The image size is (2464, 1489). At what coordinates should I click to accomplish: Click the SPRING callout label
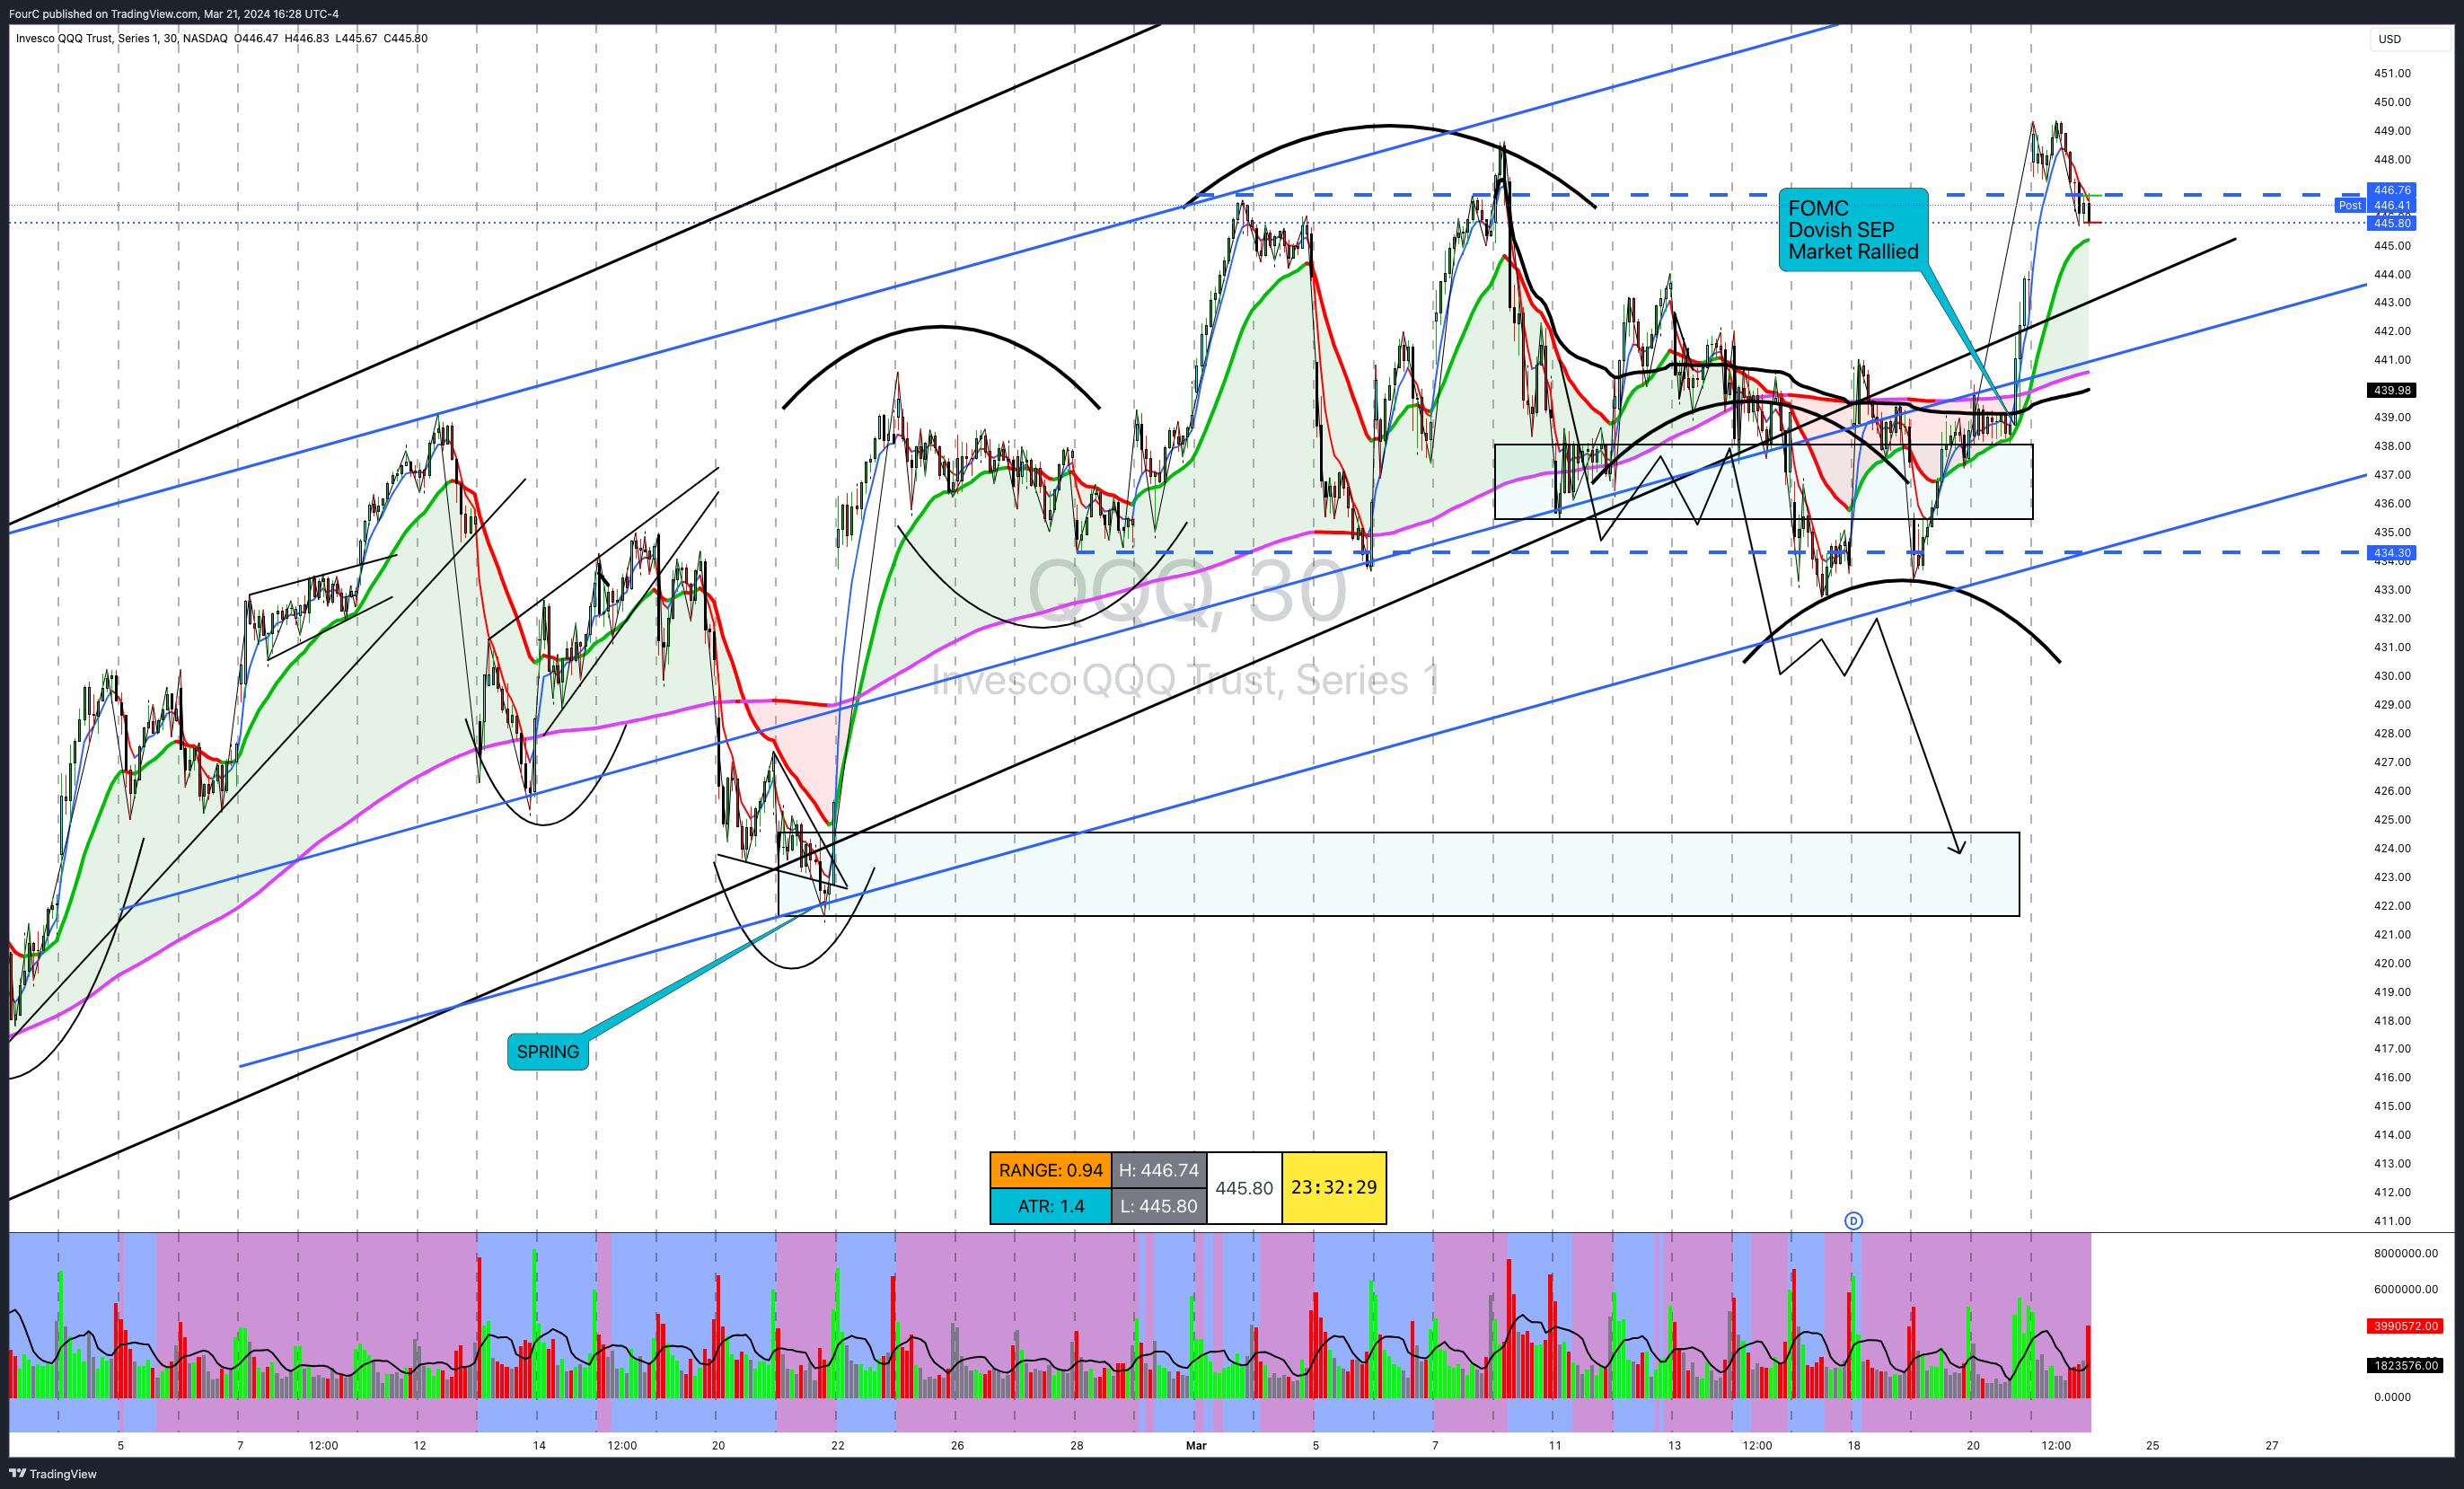[x=548, y=1052]
